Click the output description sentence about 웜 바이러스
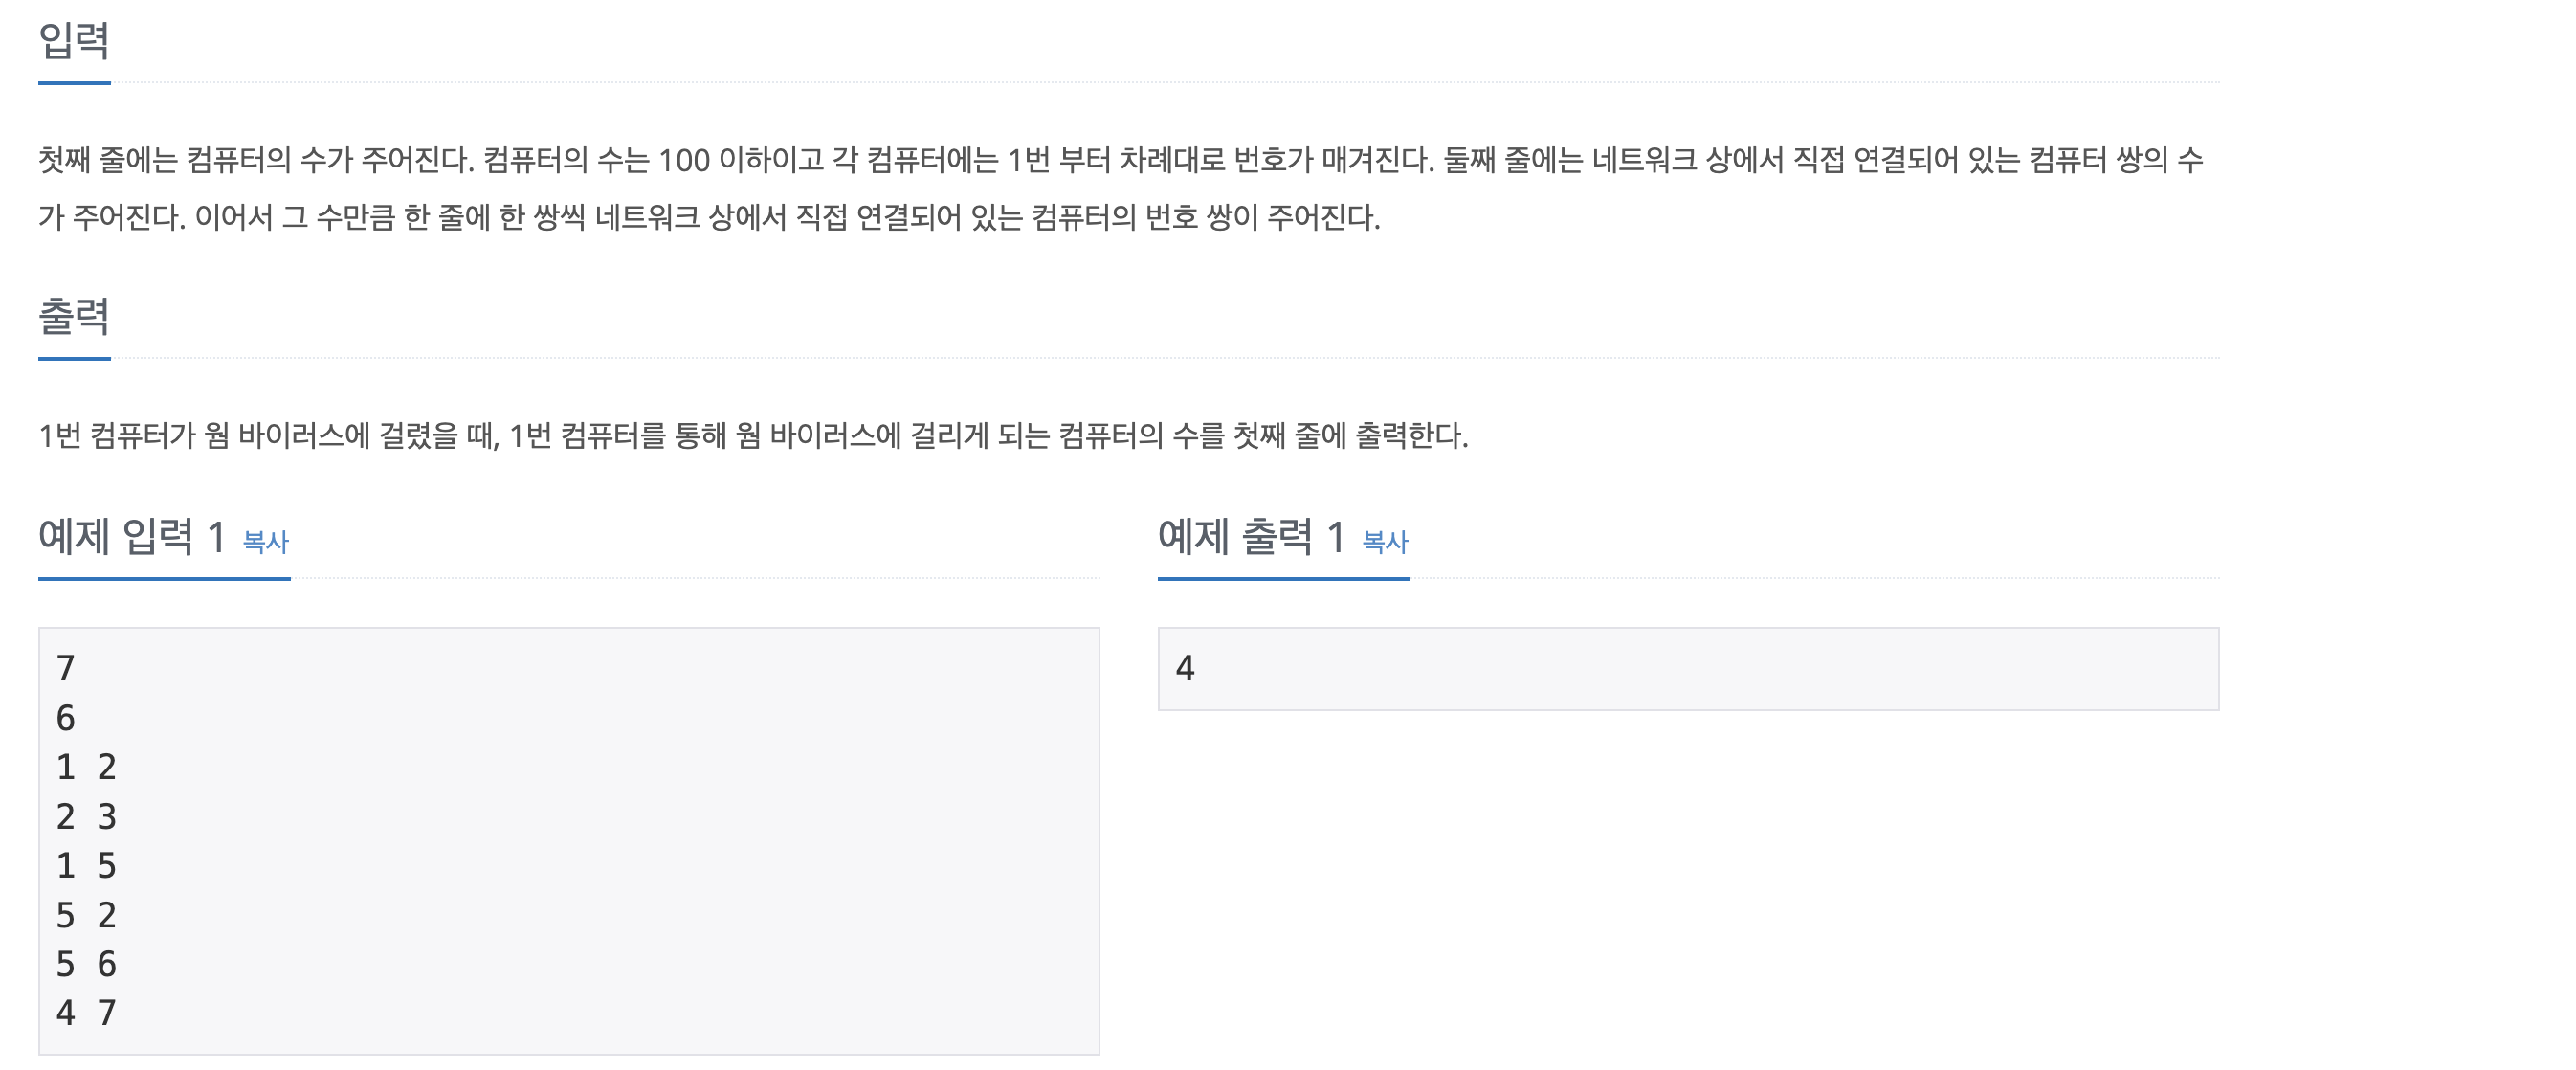The image size is (2576, 1070). [753, 436]
